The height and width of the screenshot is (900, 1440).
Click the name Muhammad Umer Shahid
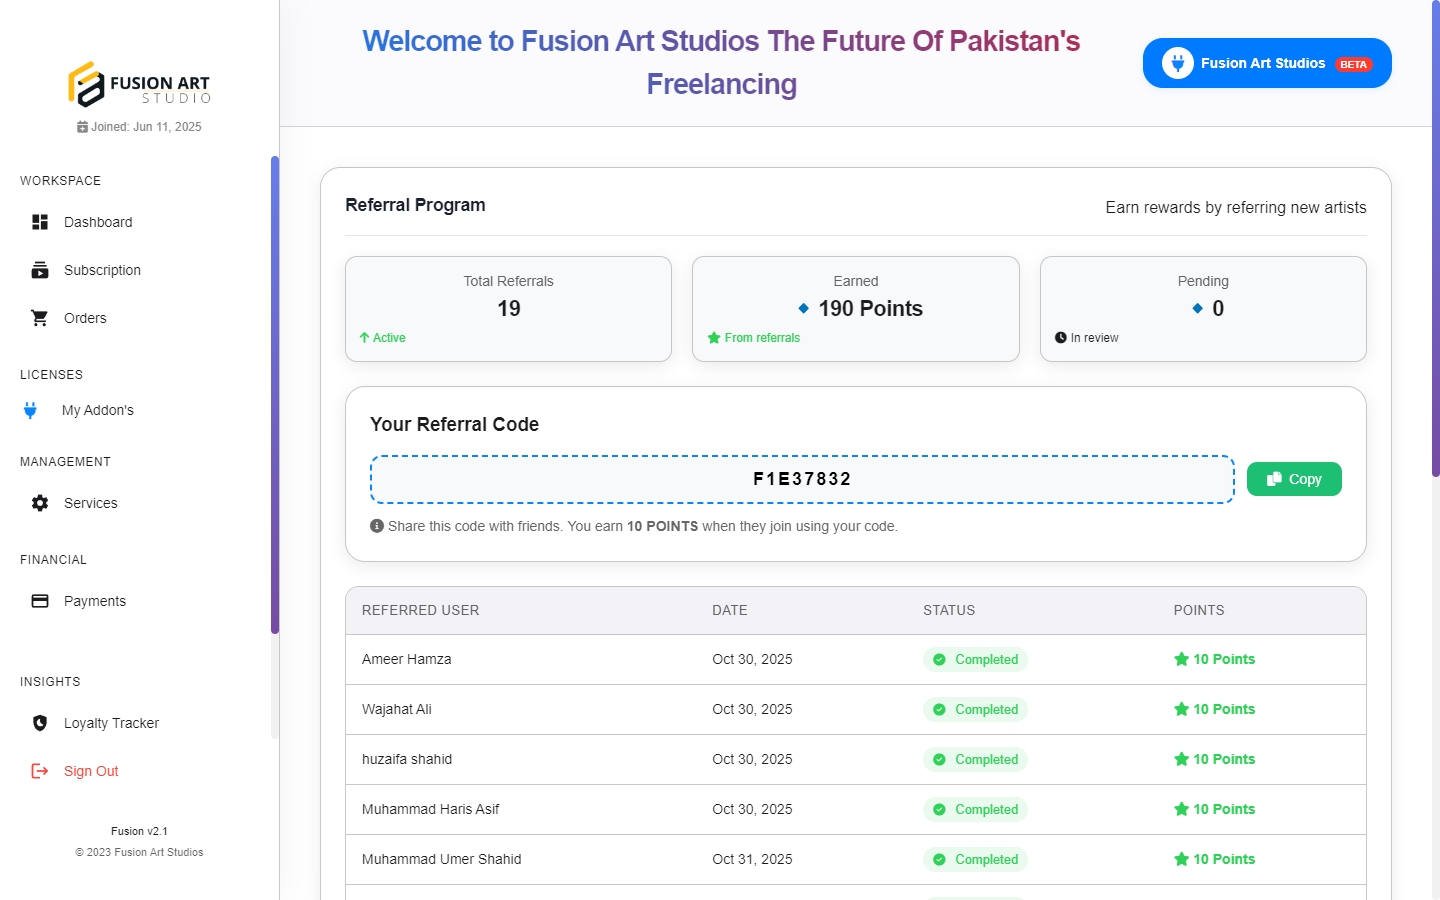(x=442, y=859)
